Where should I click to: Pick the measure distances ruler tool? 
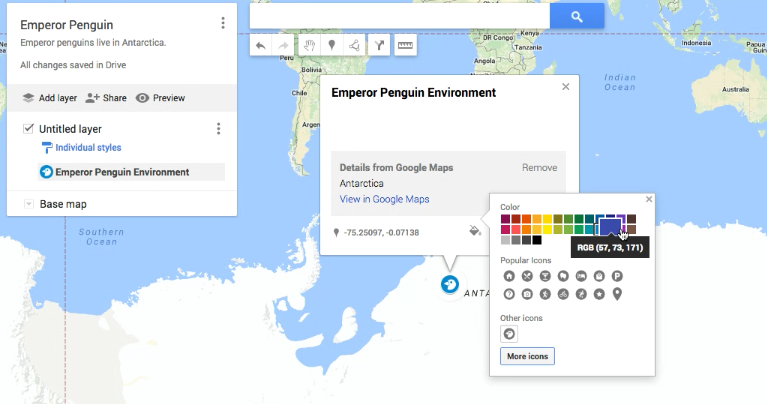coord(405,45)
